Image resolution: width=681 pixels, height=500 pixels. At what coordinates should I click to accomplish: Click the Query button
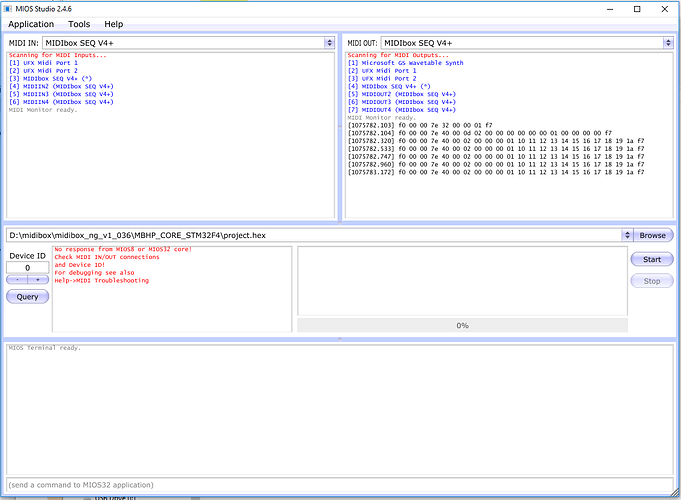tap(27, 297)
